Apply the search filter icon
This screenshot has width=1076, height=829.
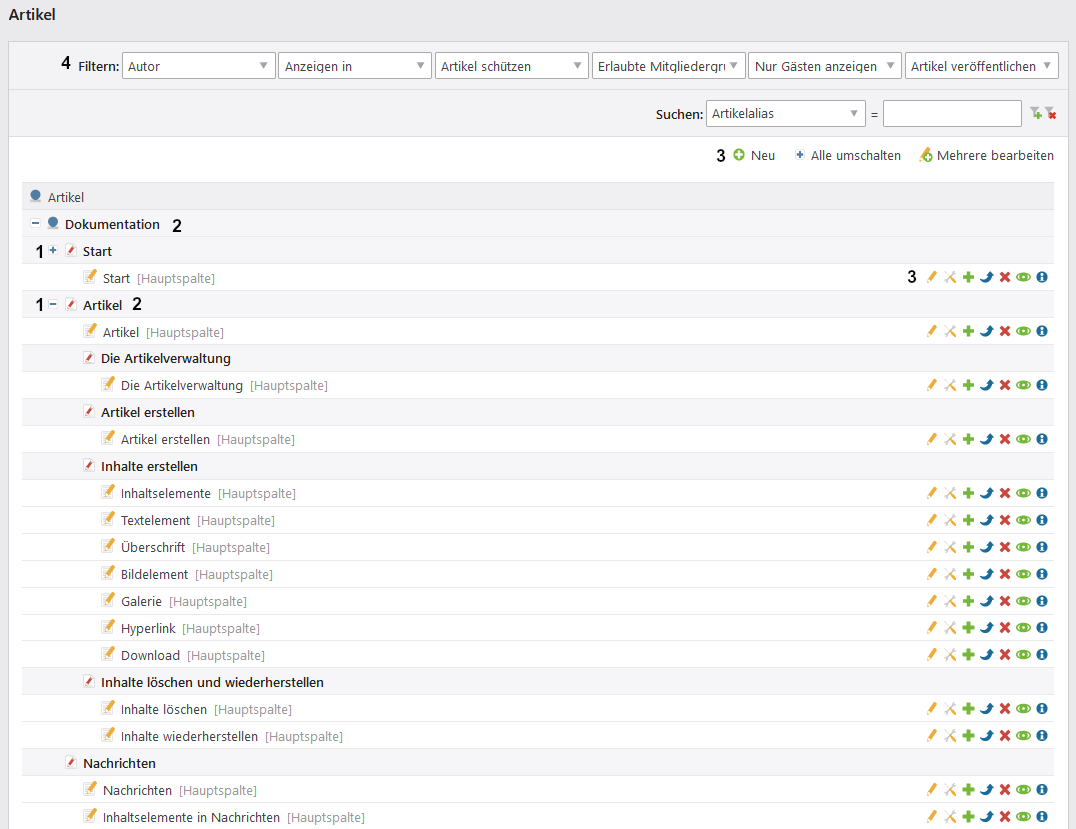1035,114
